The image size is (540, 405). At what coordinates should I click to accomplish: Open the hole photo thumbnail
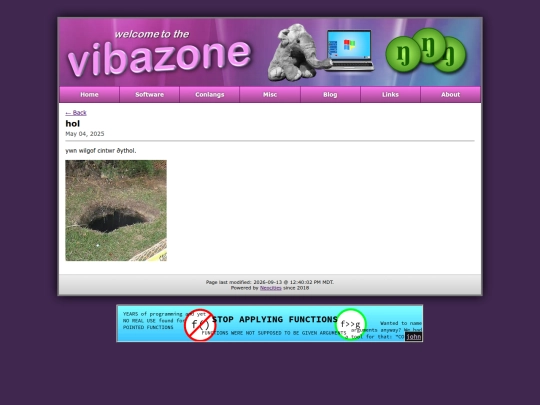point(116,210)
